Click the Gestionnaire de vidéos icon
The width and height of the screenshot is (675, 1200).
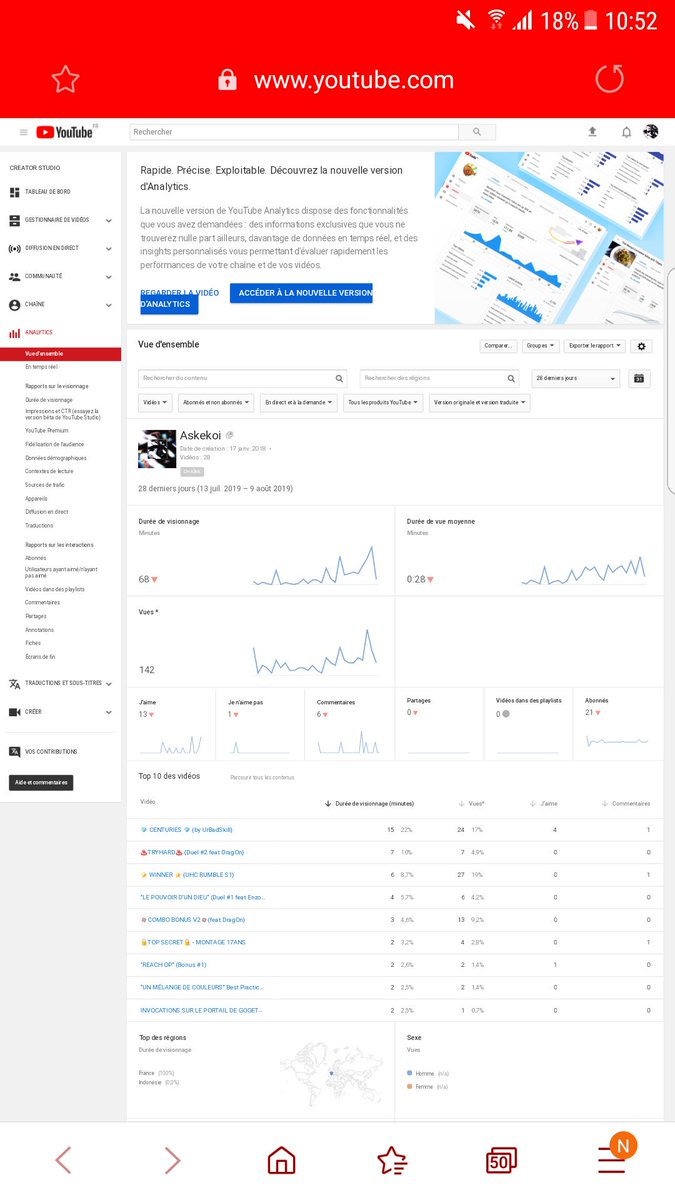click(x=15, y=220)
